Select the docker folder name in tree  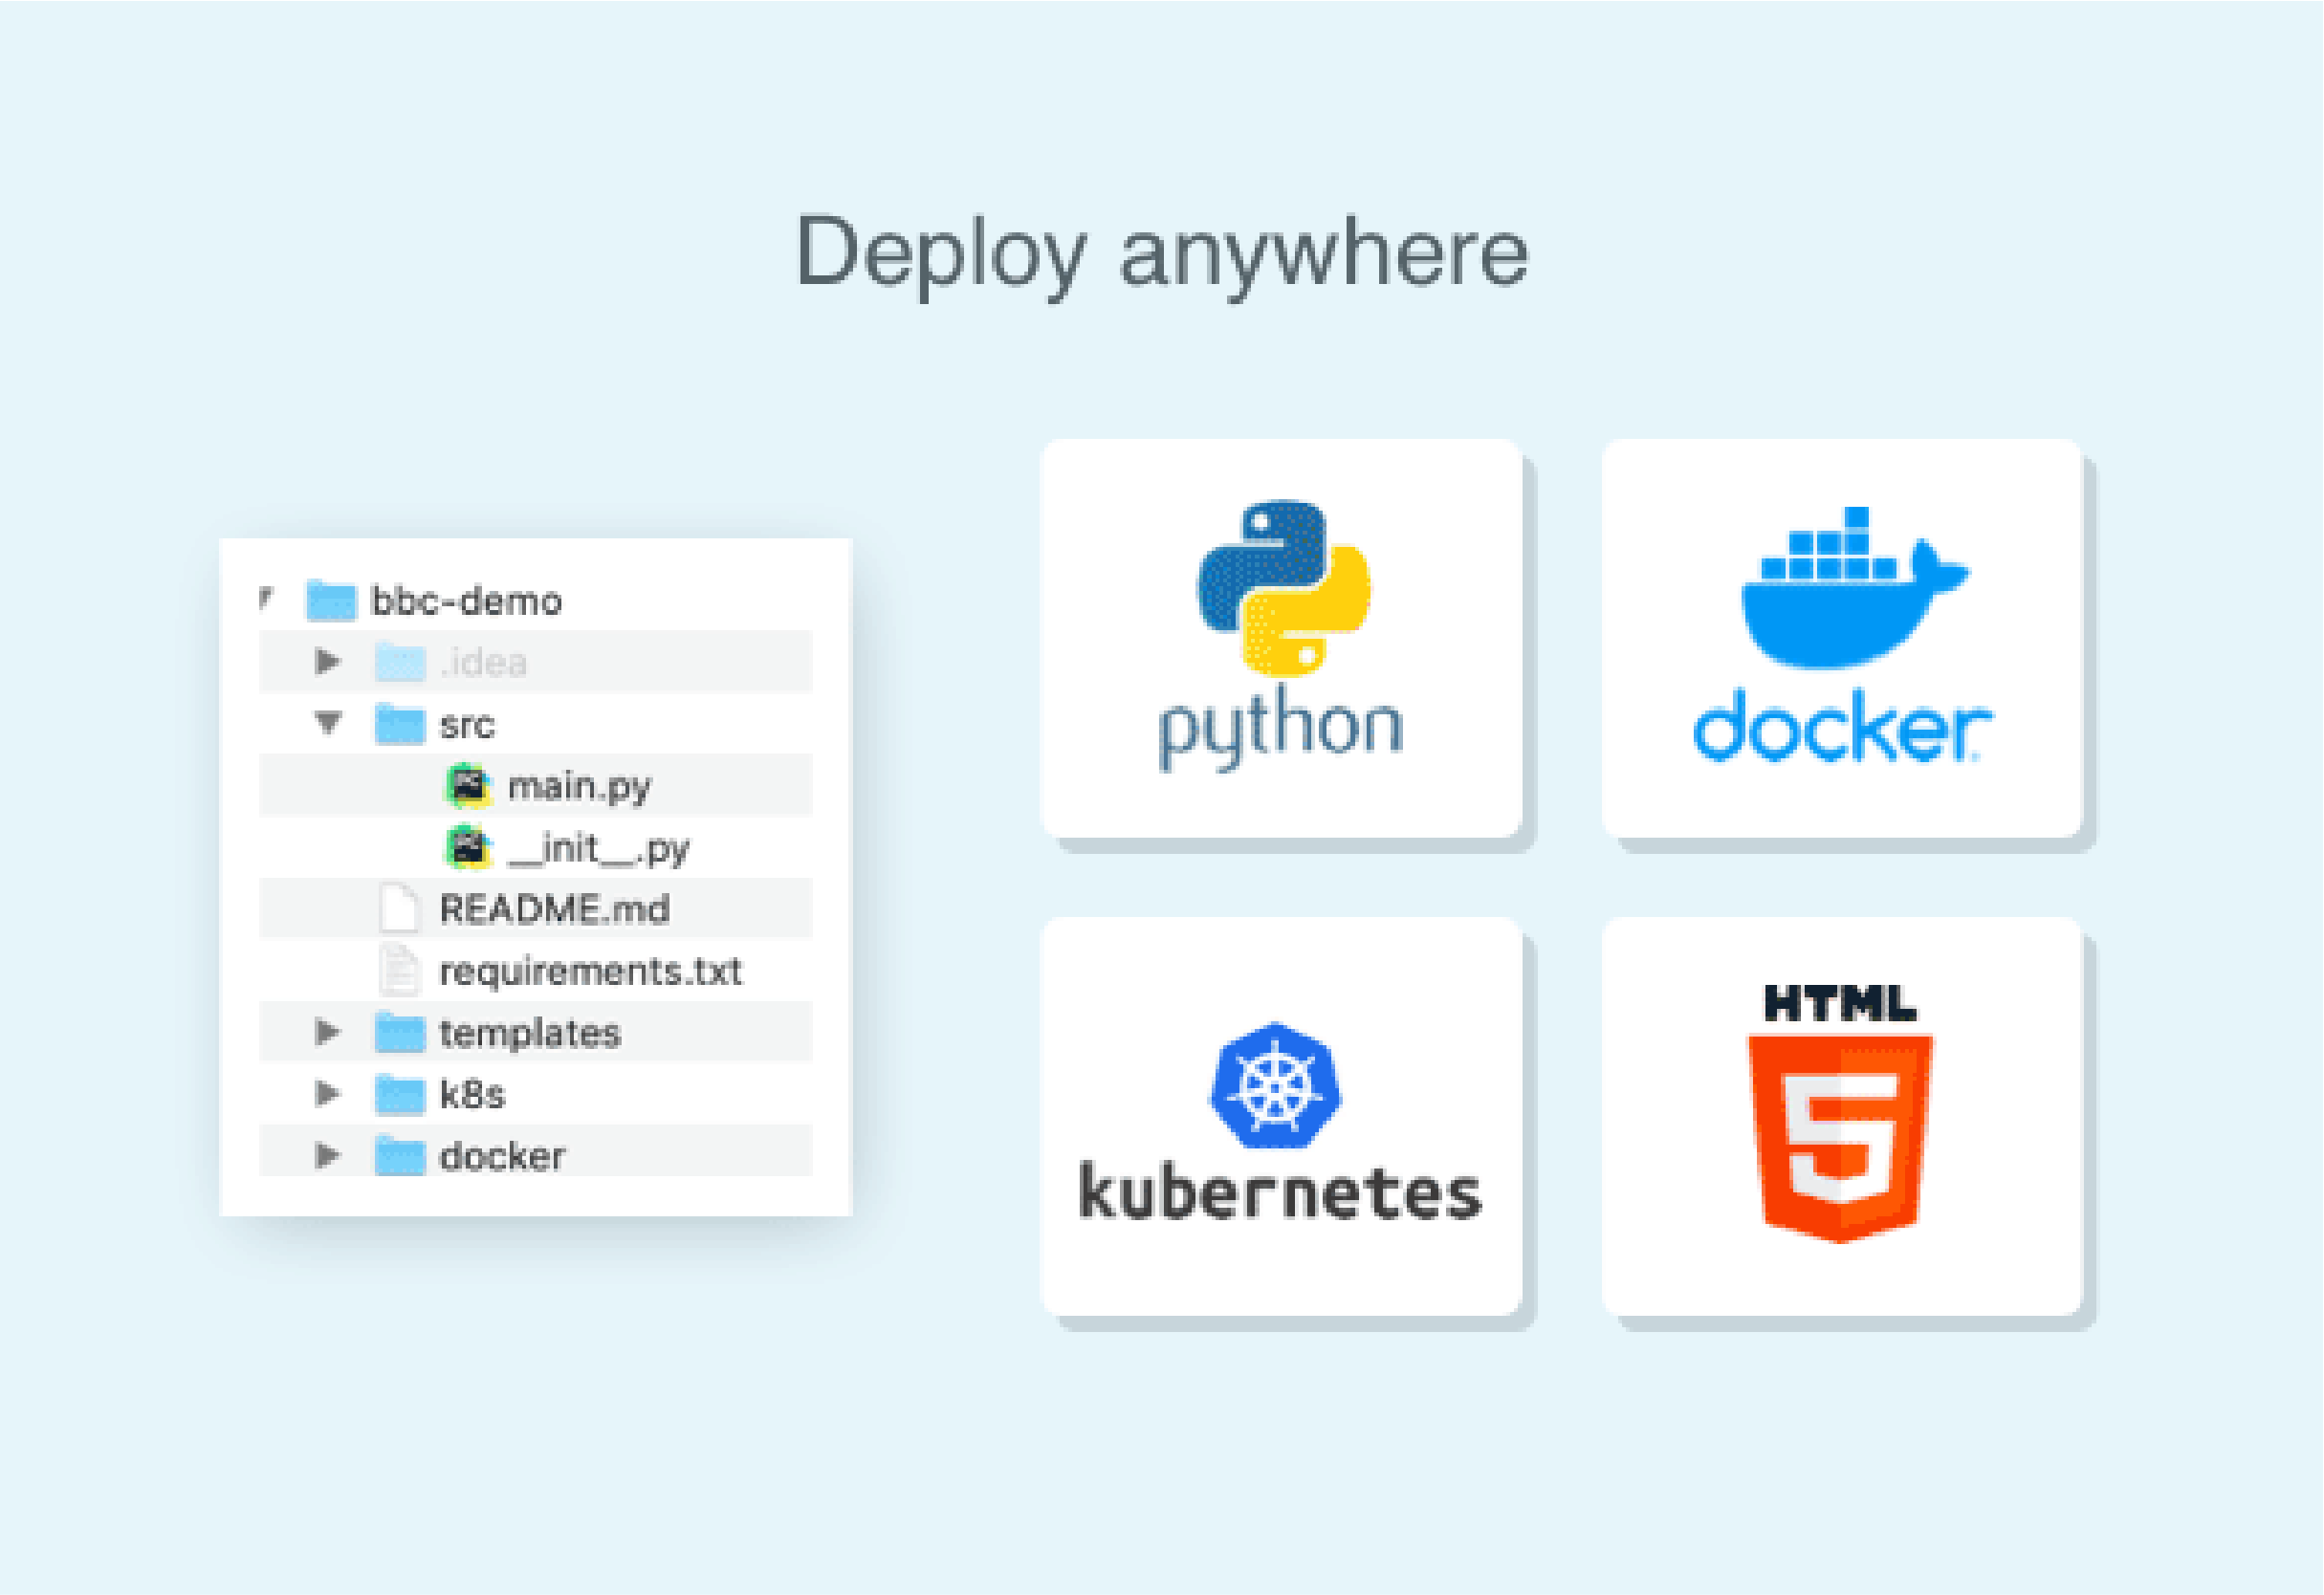[502, 1156]
